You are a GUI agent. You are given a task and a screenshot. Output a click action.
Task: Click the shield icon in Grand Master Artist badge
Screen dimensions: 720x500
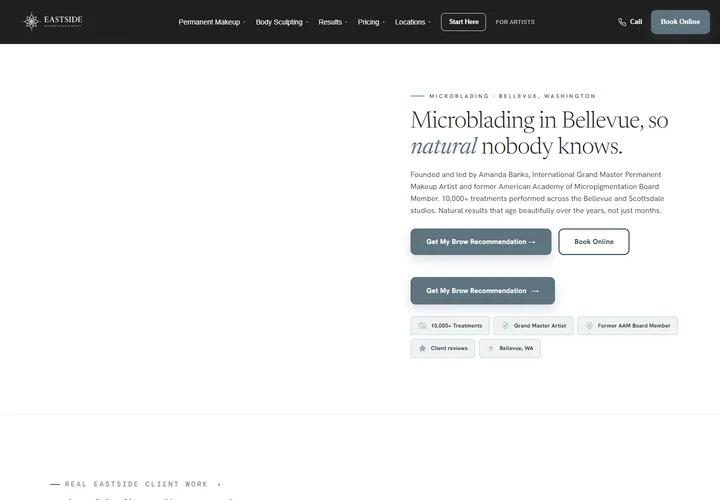[505, 326]
